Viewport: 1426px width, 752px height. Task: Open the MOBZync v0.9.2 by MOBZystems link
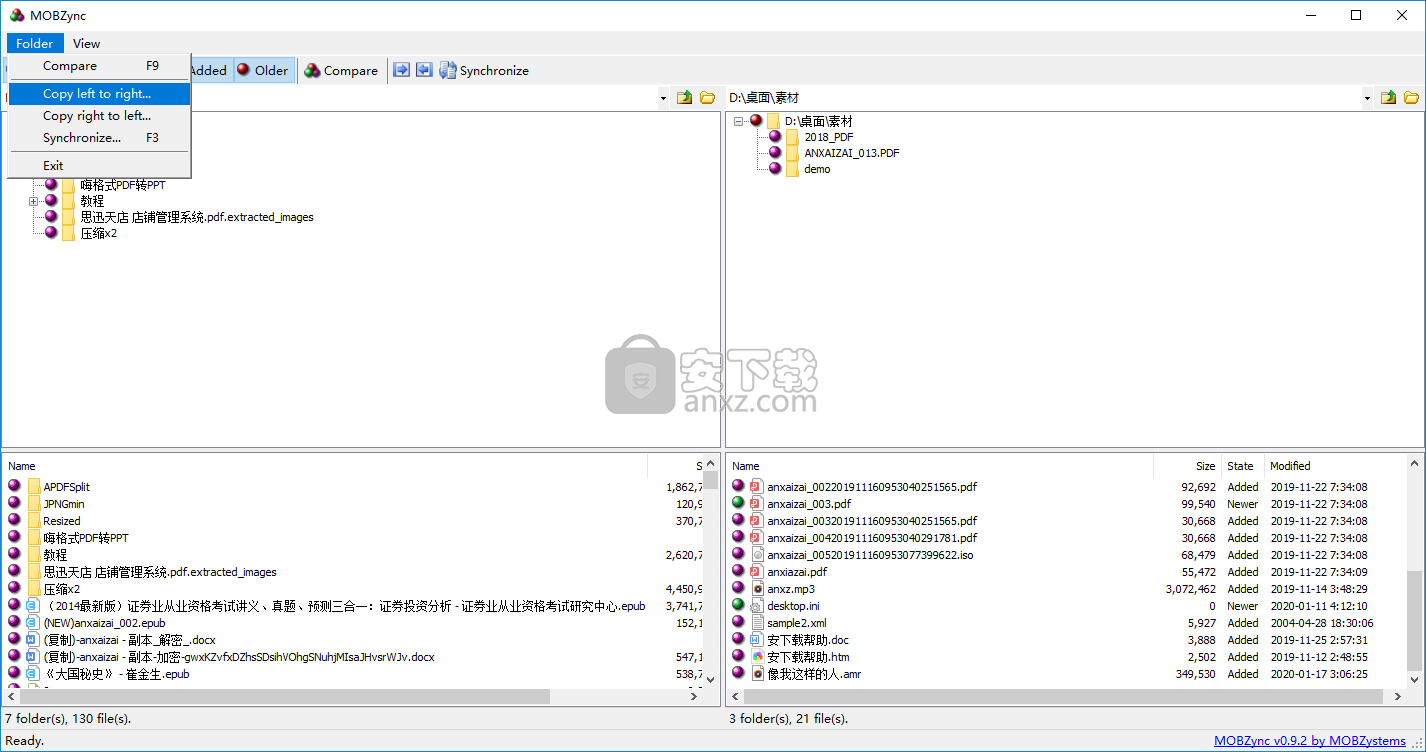coord(1309,741)
